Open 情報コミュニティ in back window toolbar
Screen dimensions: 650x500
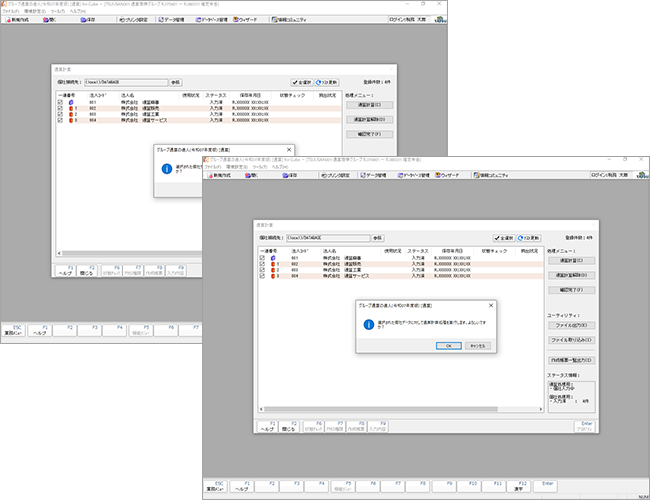289,20
